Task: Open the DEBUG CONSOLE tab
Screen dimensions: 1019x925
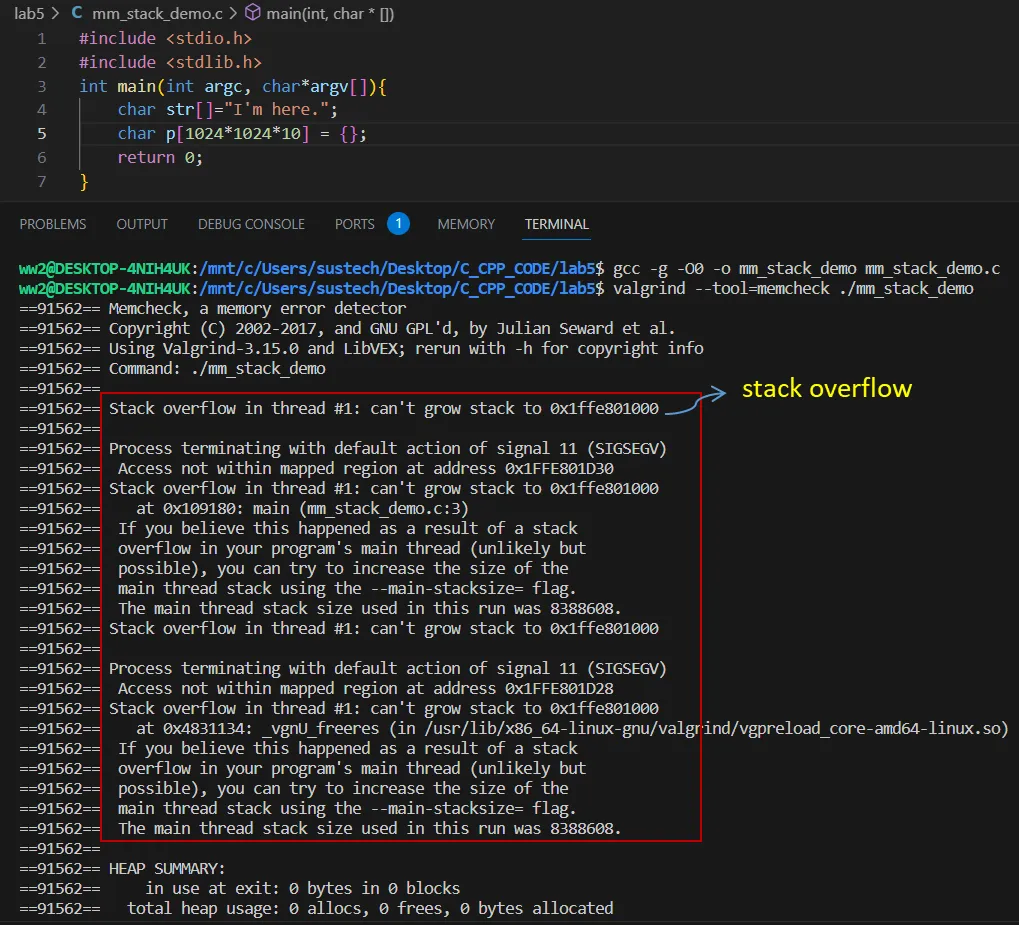Action: pos(251,224)
